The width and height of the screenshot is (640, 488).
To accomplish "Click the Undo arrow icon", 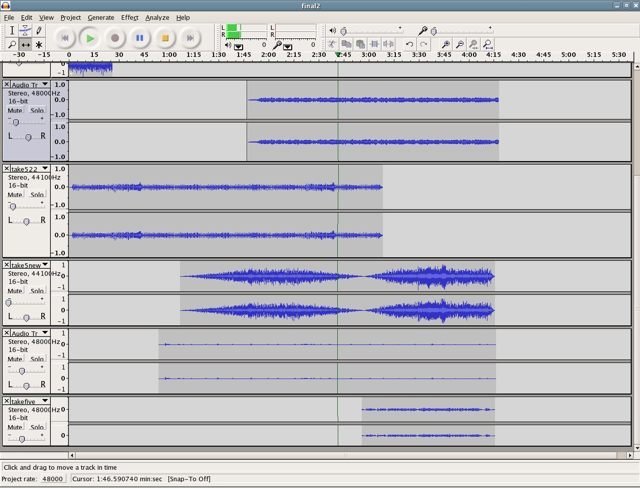I will tap(409, 44).
